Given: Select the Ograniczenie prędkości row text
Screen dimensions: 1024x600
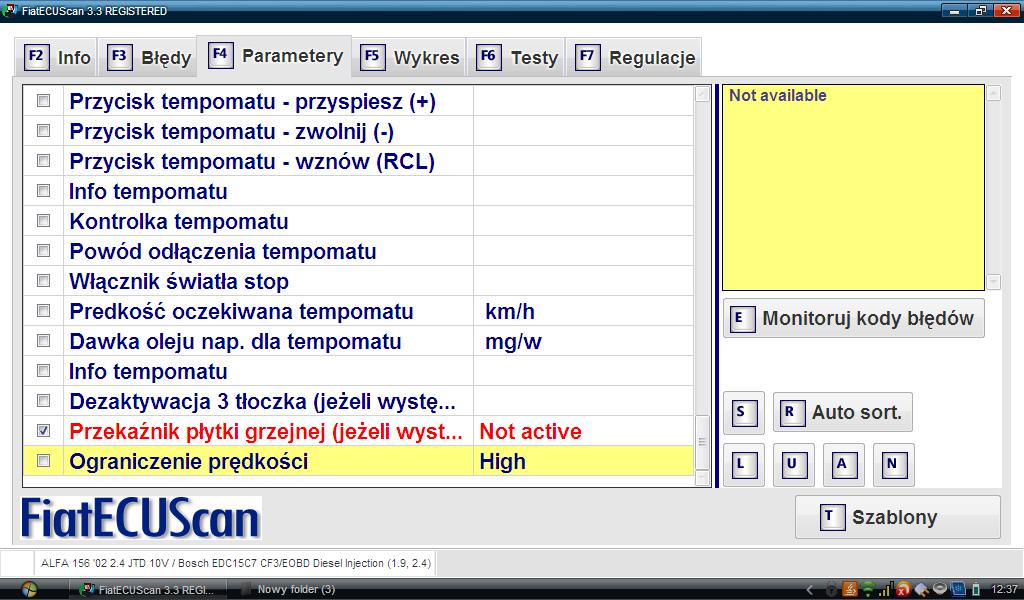Looking at the screenshot, I should click(189, 462).
